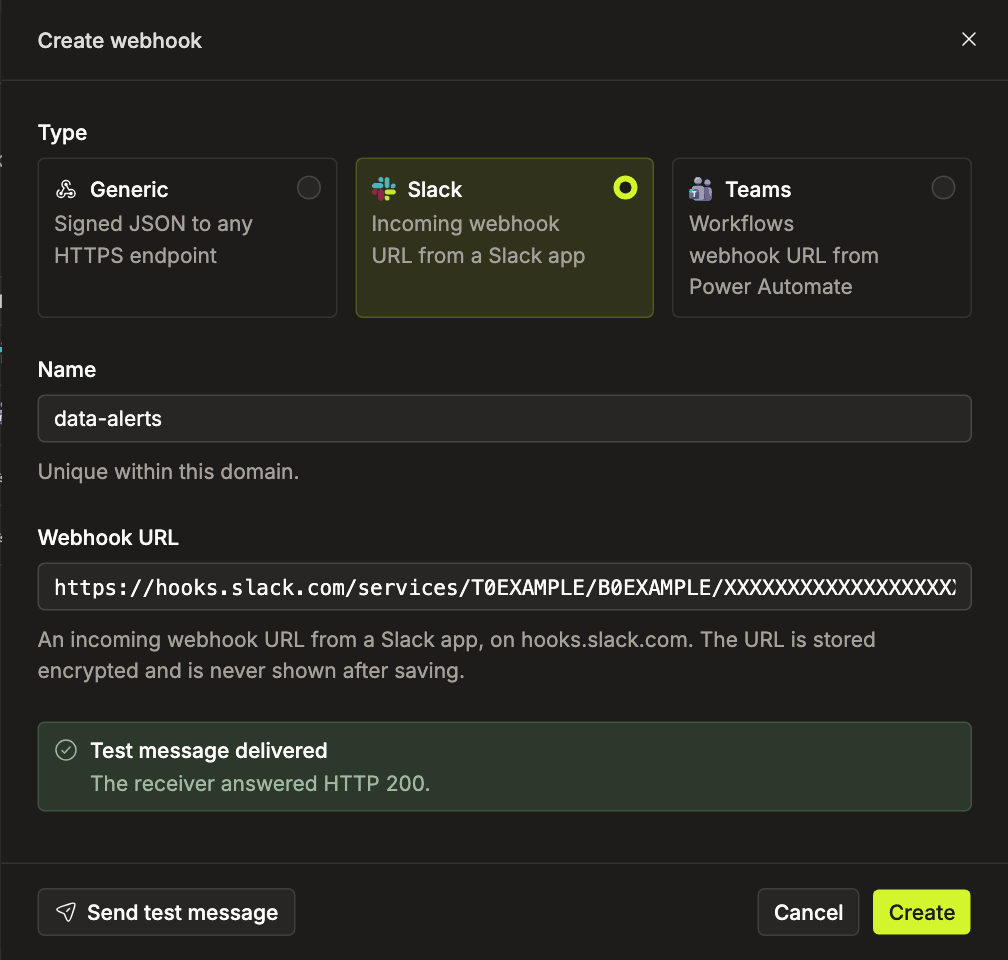
Task: Click the URL stored encrypted help text
Action: tap(456, 655)
